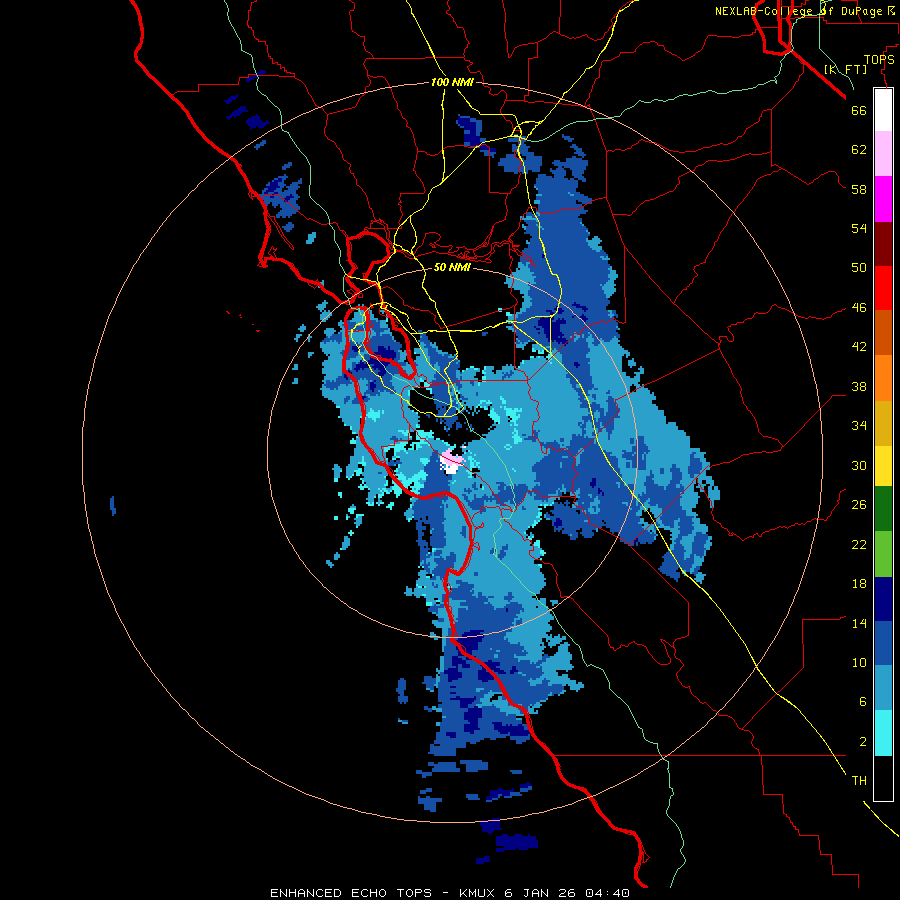900x900 pixels.
Task: Click 'ENHANCED ECHO TOPS' in the caption
Action: pyautogui.click(x=351, y=893)
